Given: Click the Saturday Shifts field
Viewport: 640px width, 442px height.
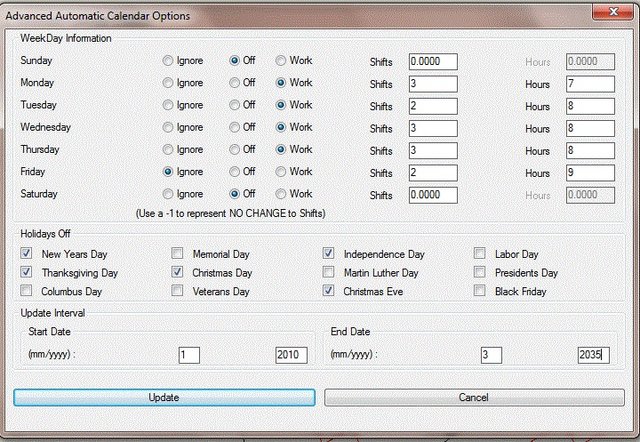Looking at the screenshot, I should pos(433,195).
